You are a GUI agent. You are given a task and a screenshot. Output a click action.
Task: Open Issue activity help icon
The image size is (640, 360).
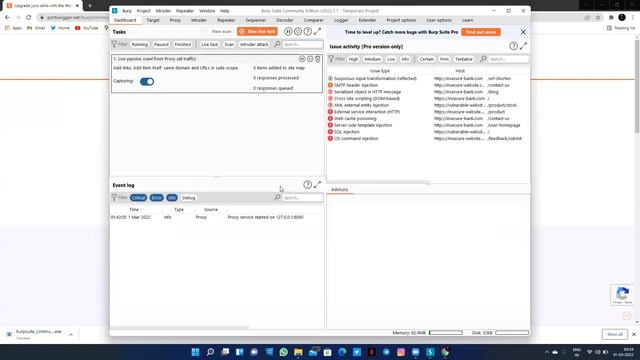point(513,46)
